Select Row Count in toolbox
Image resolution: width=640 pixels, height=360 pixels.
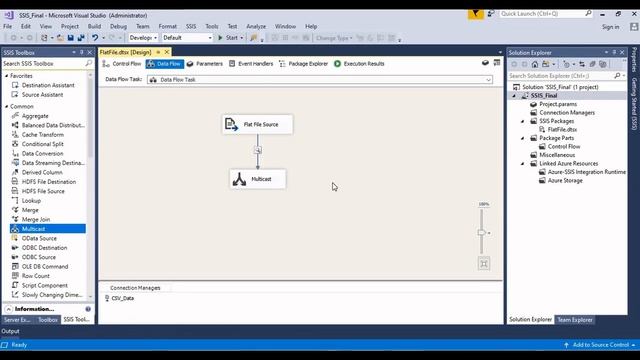click(x=36, y=276)
